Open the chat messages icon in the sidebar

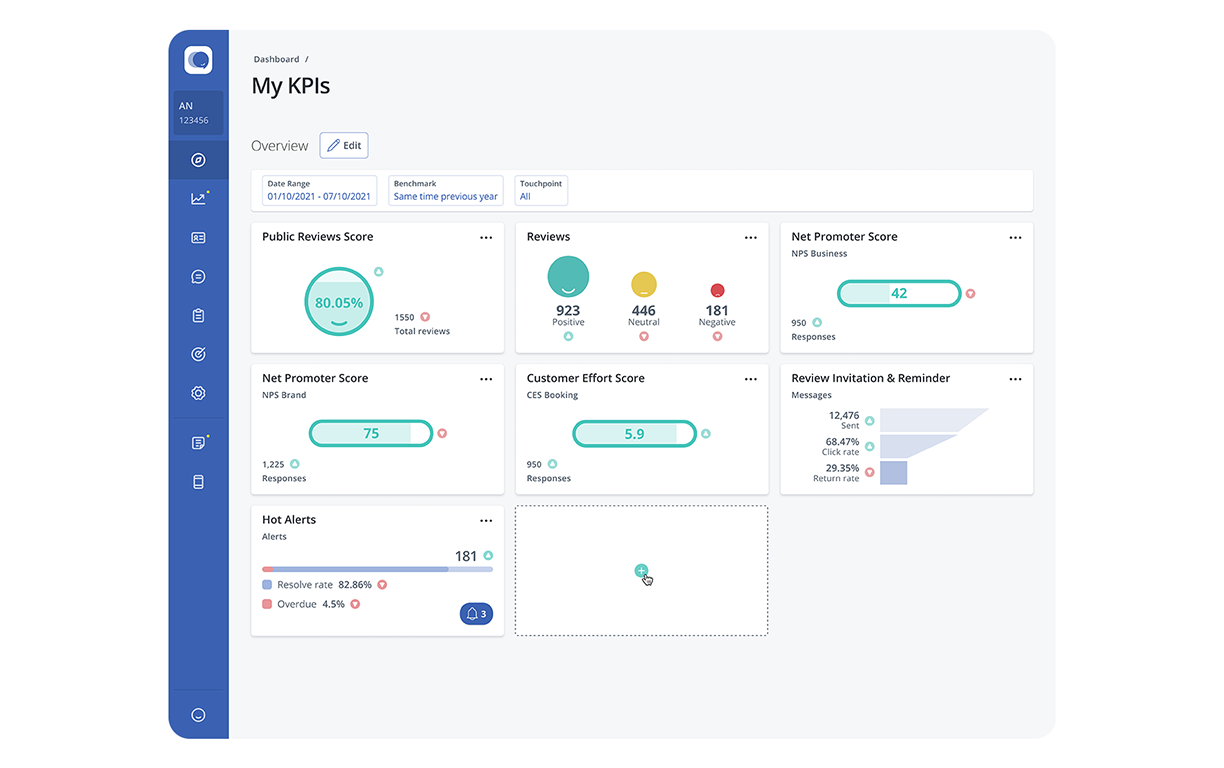(x=198, y=276)
